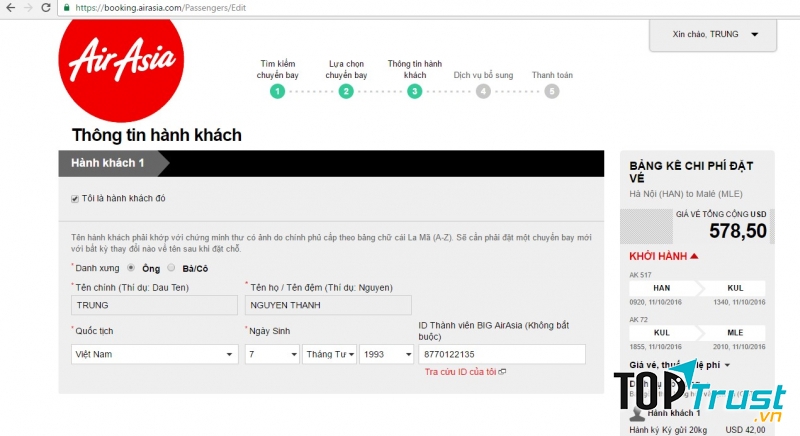Click step 3 circle Thông tin hành khách
The height and width of the screenshot is (436, 800).
click(415, 92)
